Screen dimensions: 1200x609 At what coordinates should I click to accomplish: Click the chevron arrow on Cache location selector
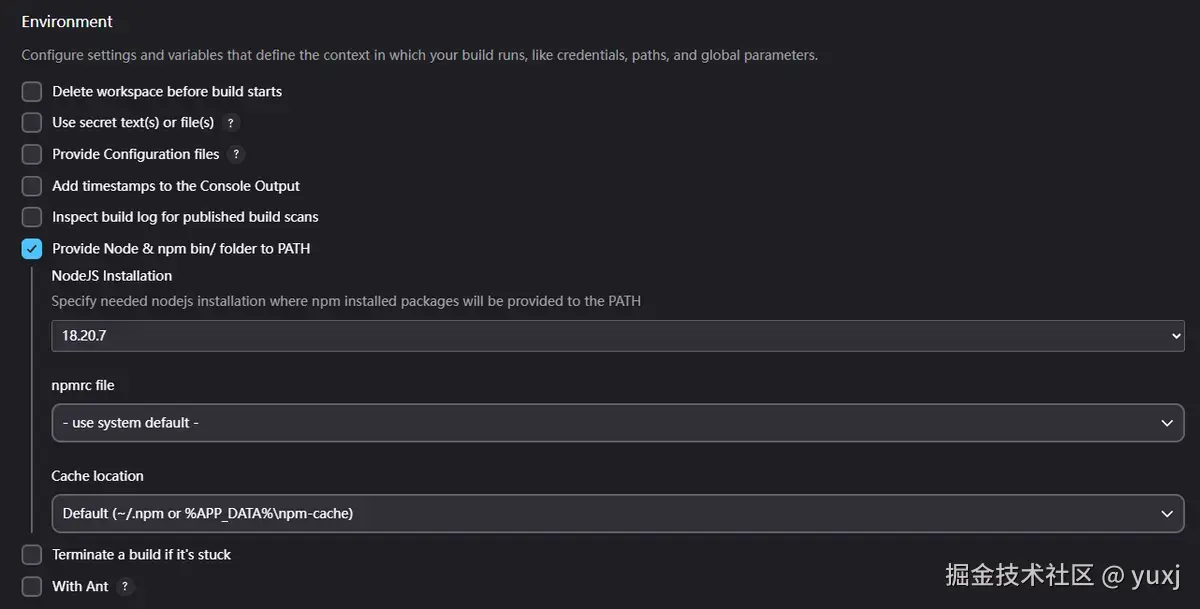click(1167, 513)
